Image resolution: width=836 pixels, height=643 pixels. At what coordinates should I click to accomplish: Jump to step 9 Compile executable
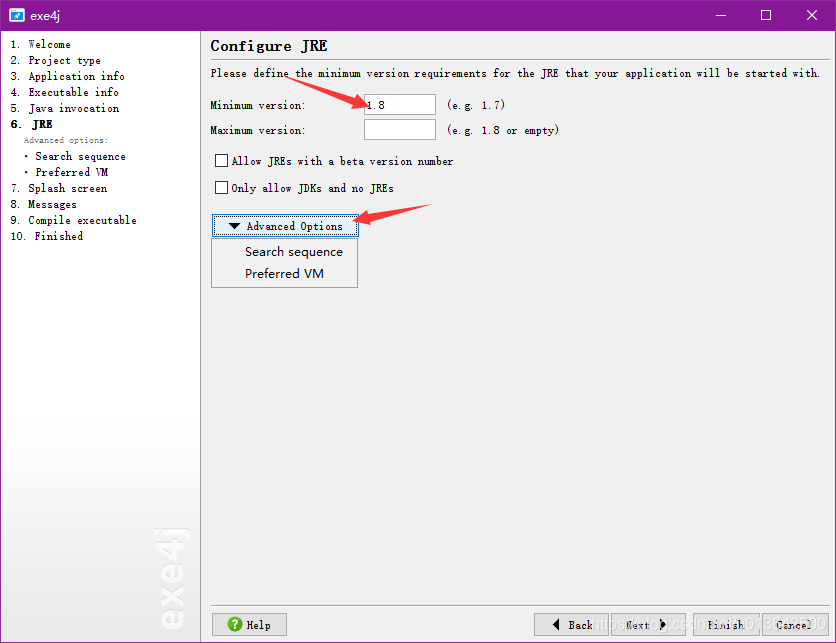click(x=74, y=220)
